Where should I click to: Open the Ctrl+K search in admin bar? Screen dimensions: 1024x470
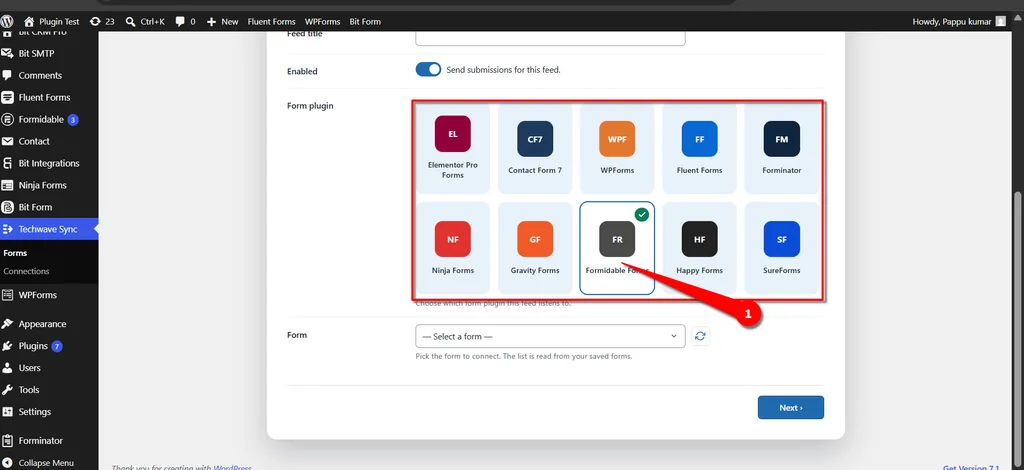pyautogui.click(x=144, y=22)
